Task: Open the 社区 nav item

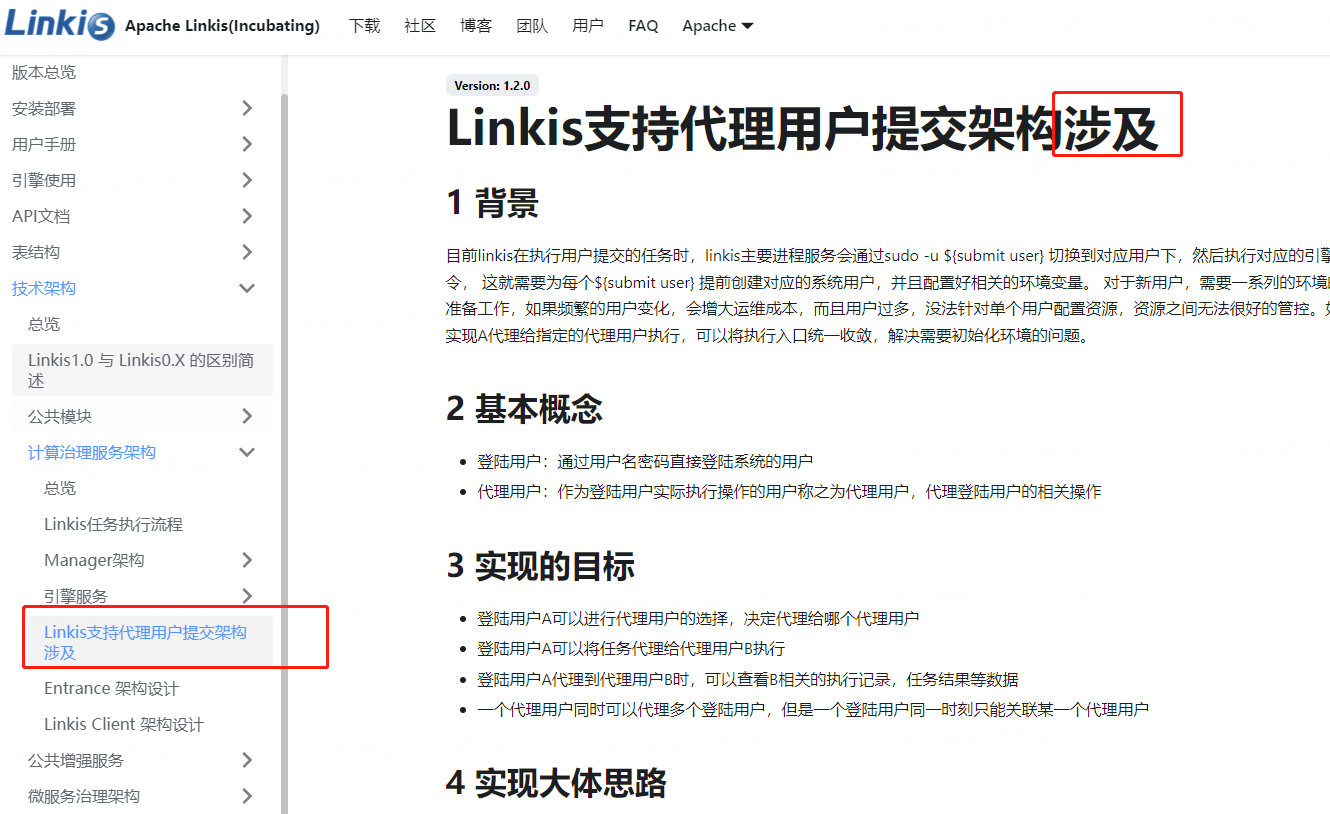Action: [421, 26]
